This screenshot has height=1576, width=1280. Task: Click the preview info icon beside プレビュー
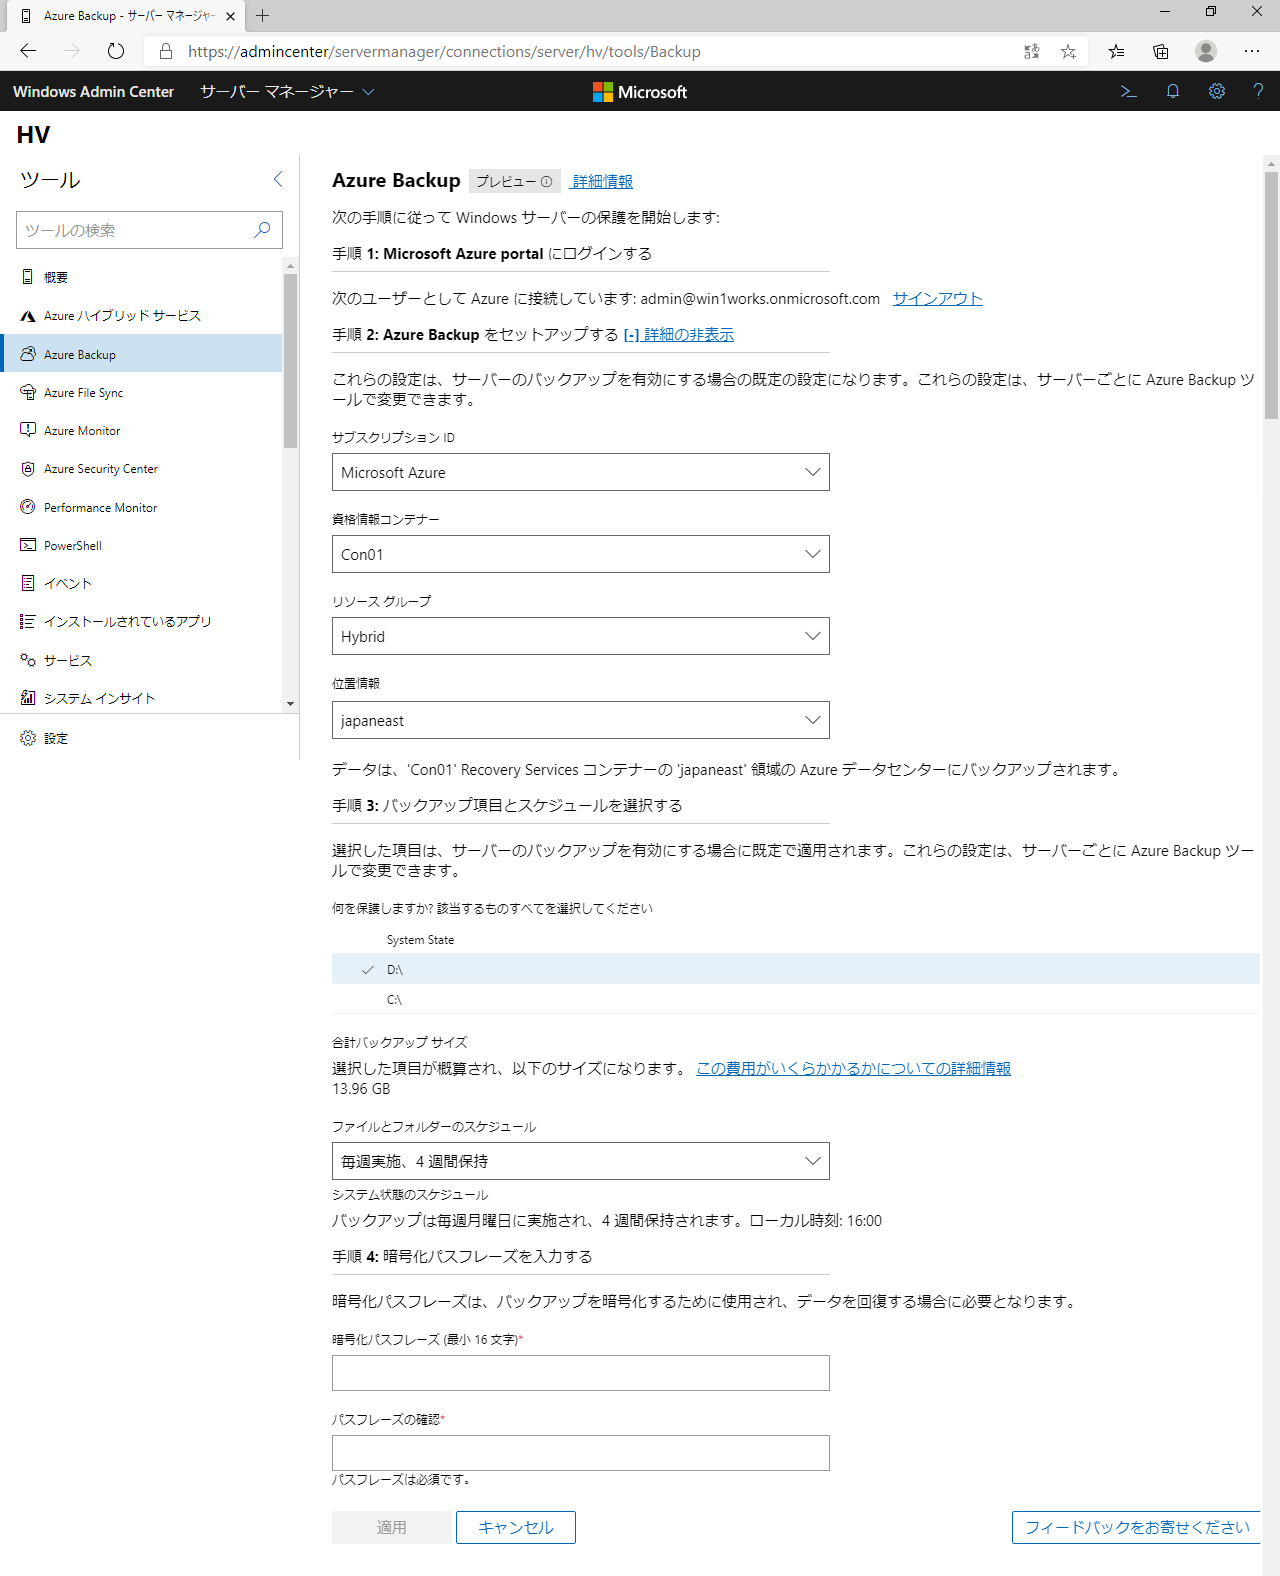(546, 182)
